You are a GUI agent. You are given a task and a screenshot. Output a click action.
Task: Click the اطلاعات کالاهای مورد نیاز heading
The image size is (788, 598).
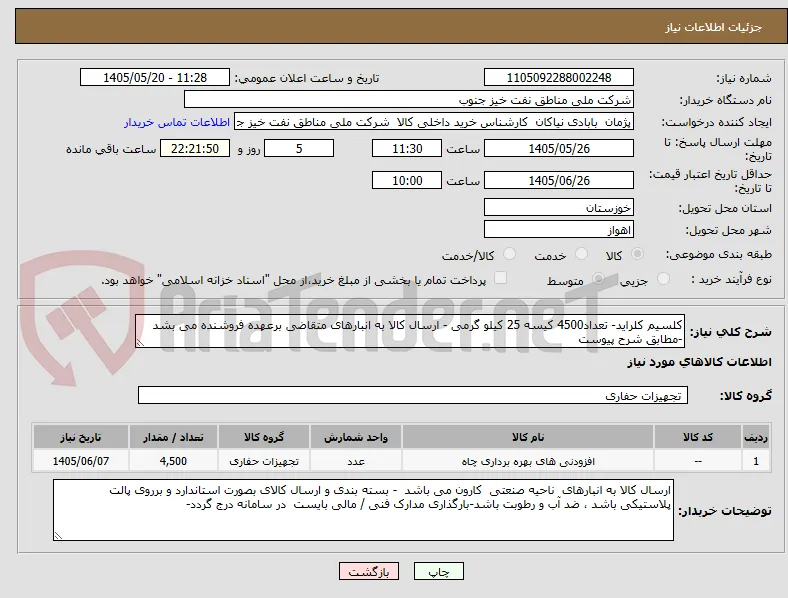[x=699, y=362]
